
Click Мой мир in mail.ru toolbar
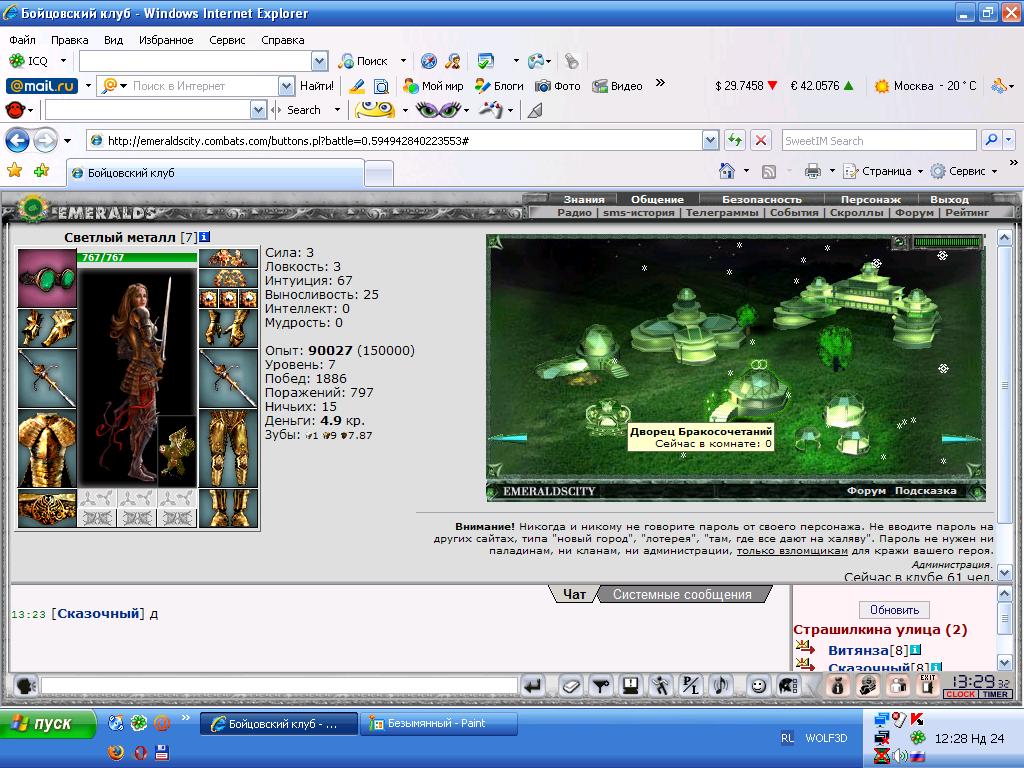tap(434, 86)
